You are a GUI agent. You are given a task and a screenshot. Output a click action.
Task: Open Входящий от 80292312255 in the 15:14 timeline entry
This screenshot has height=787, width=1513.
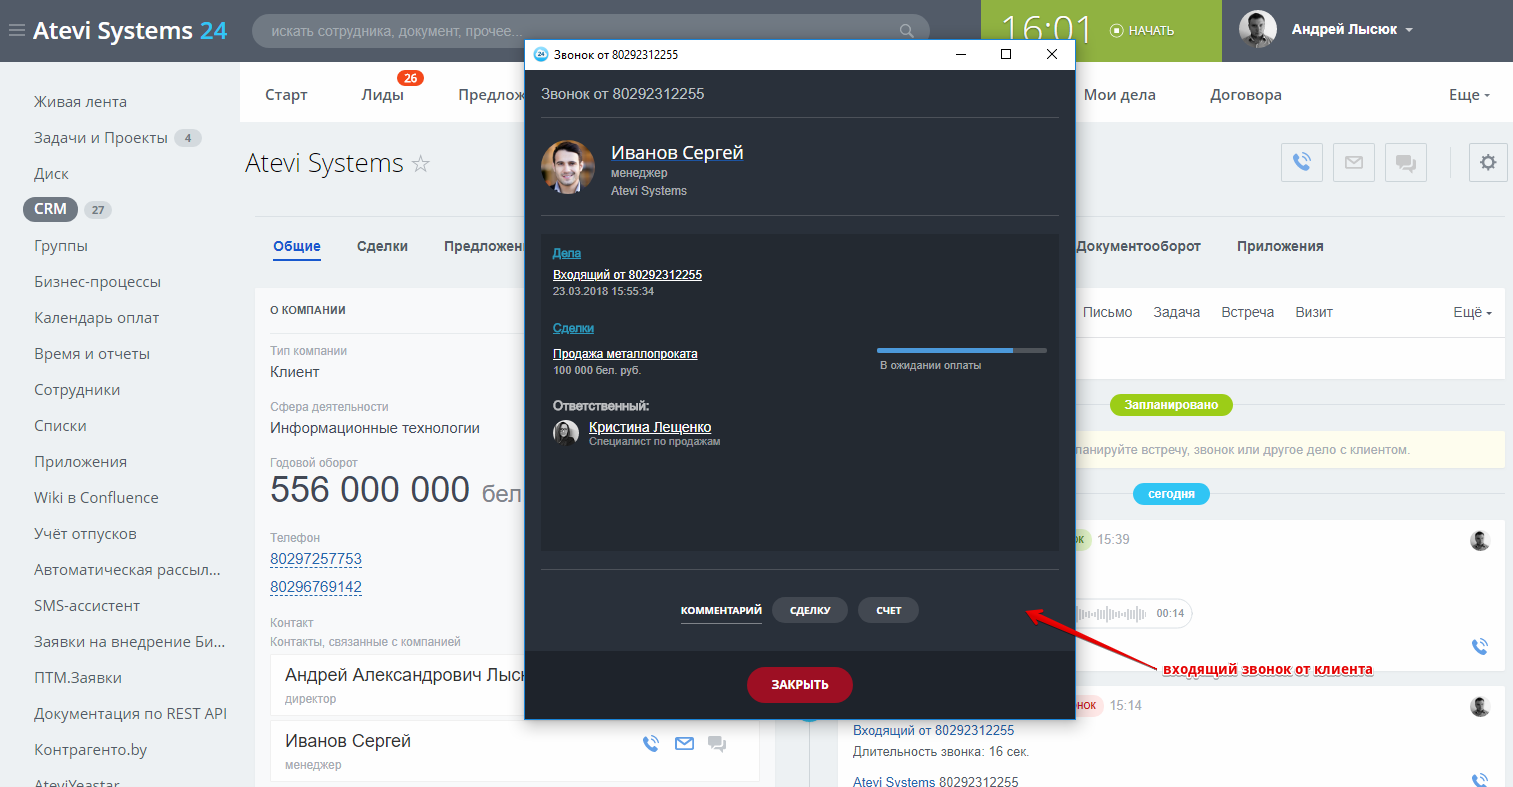click(x=933, y=731)
